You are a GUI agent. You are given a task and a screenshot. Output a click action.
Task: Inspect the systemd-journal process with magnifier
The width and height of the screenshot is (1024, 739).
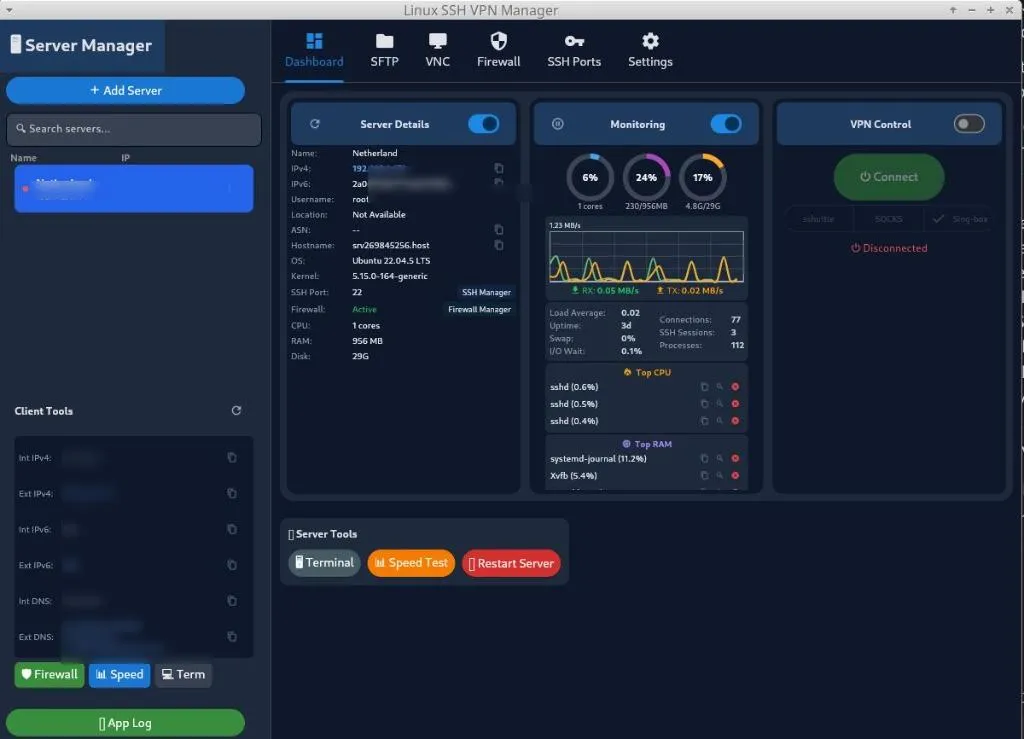pos(720,458)
